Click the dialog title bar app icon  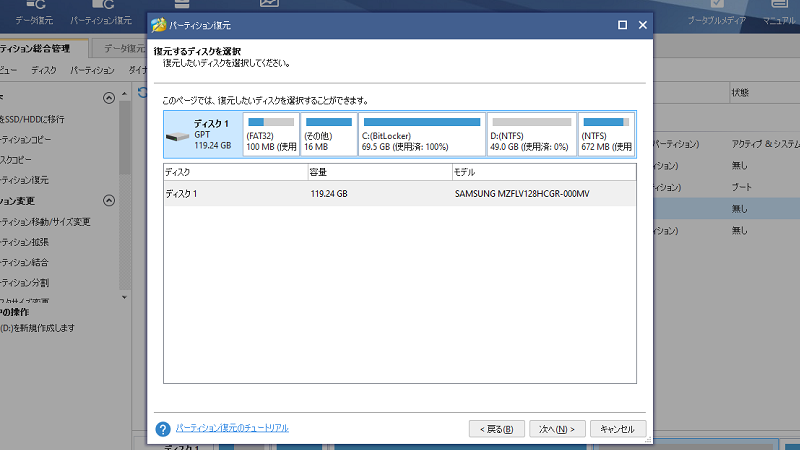[159, 25]
